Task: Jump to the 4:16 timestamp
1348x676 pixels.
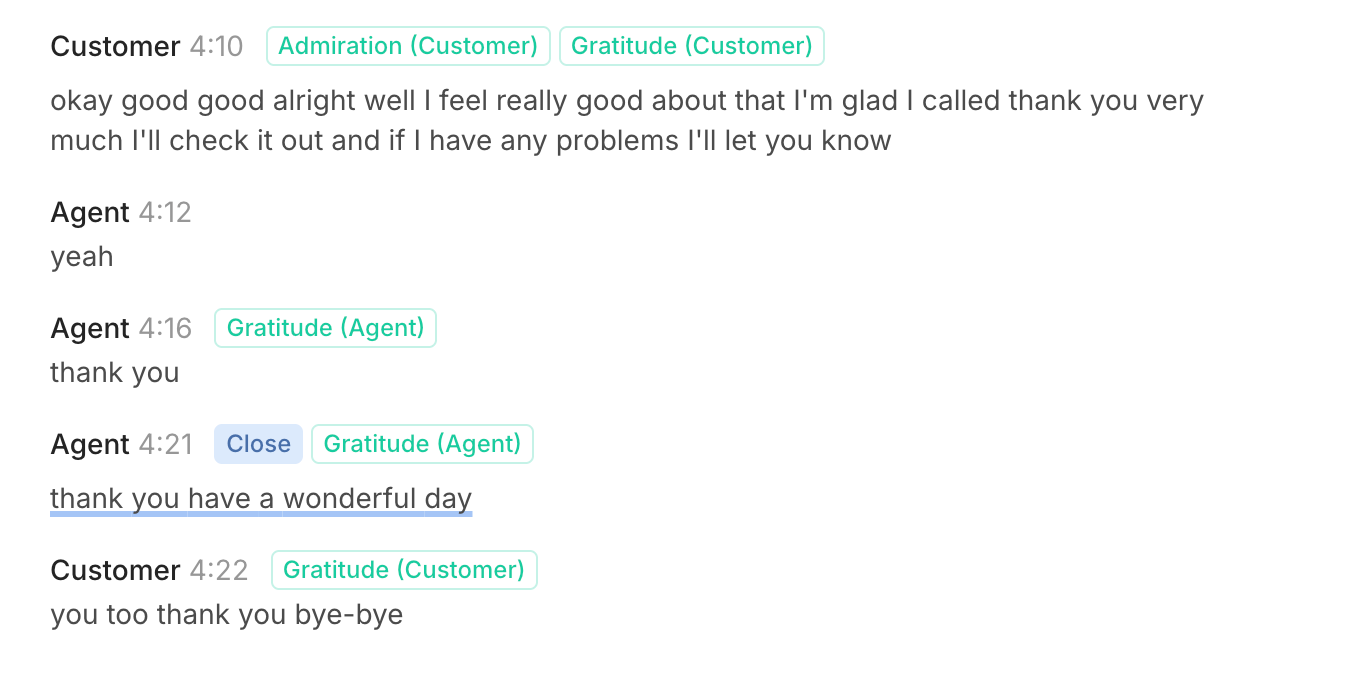Action: (x=164, y=328)
